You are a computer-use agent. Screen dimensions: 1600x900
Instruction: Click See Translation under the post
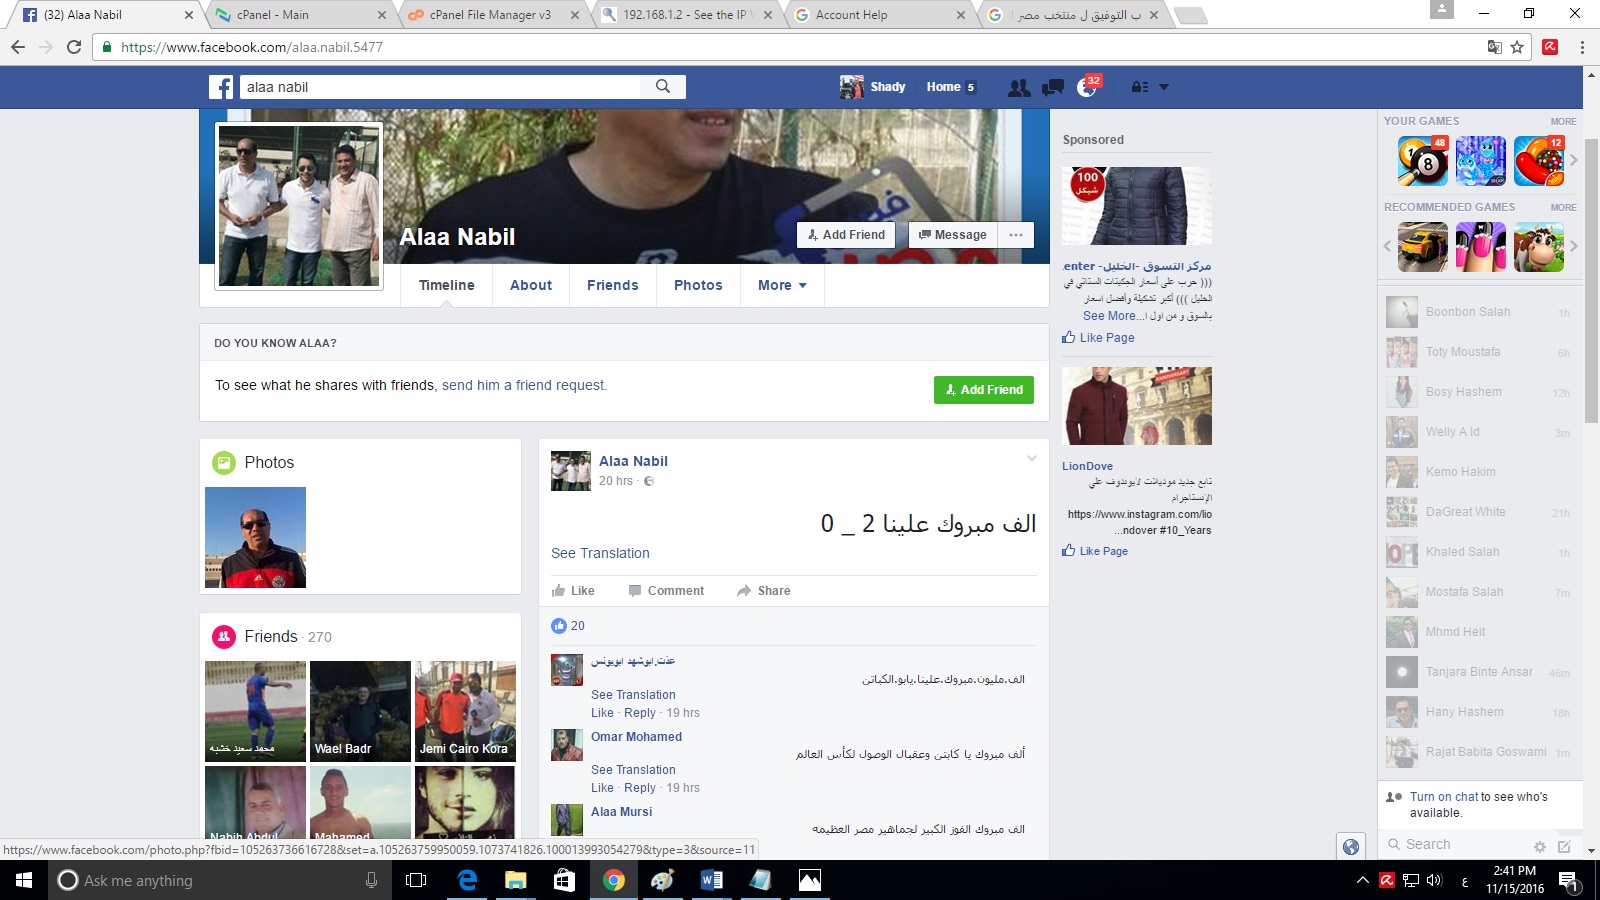600,553
